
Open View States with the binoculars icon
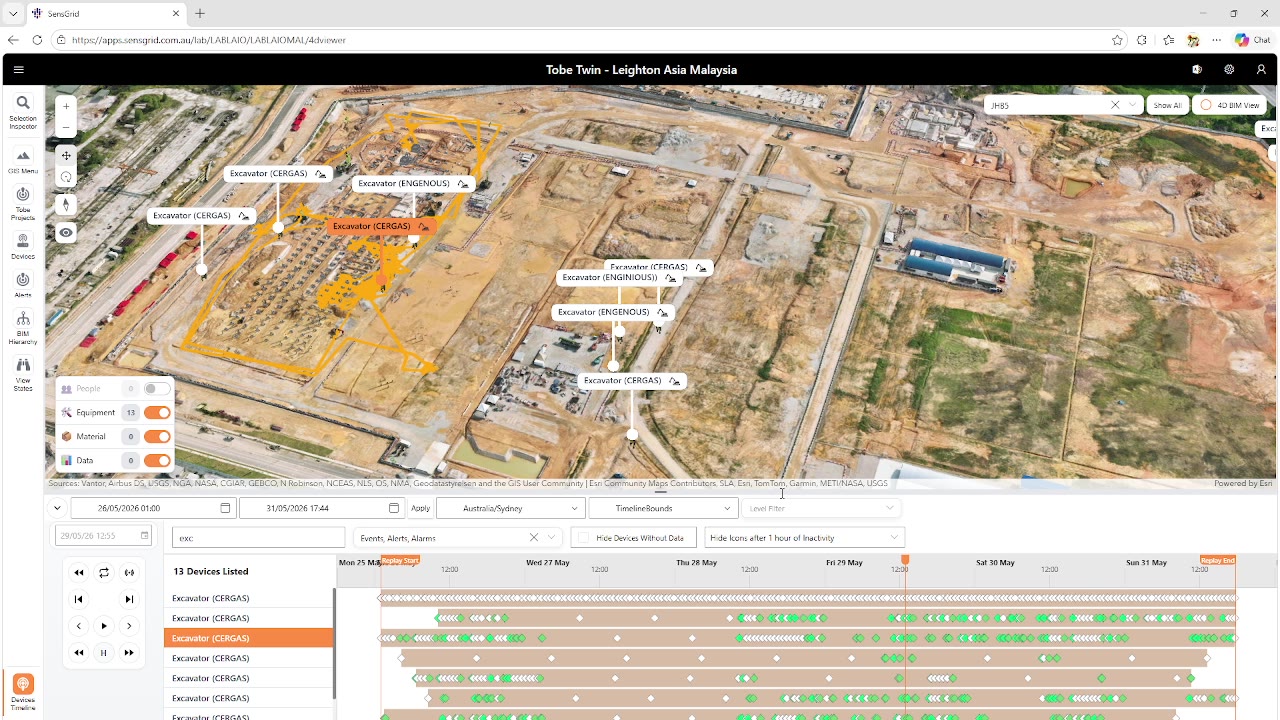22,374
